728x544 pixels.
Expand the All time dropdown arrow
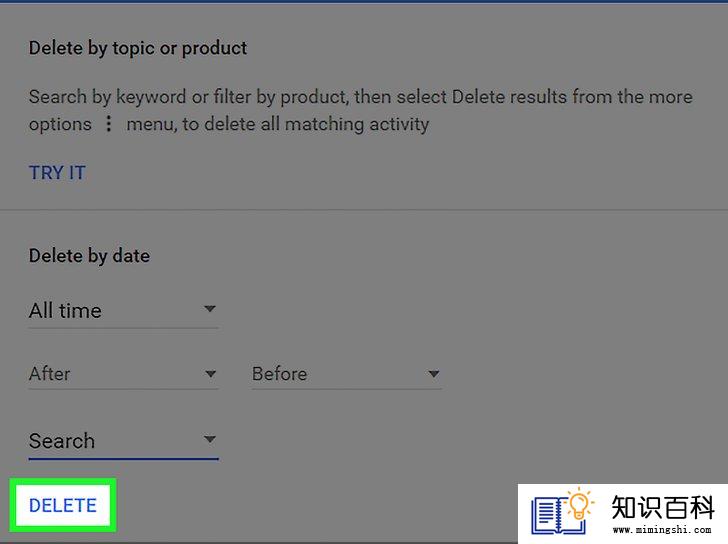click(x=210, y=309)
